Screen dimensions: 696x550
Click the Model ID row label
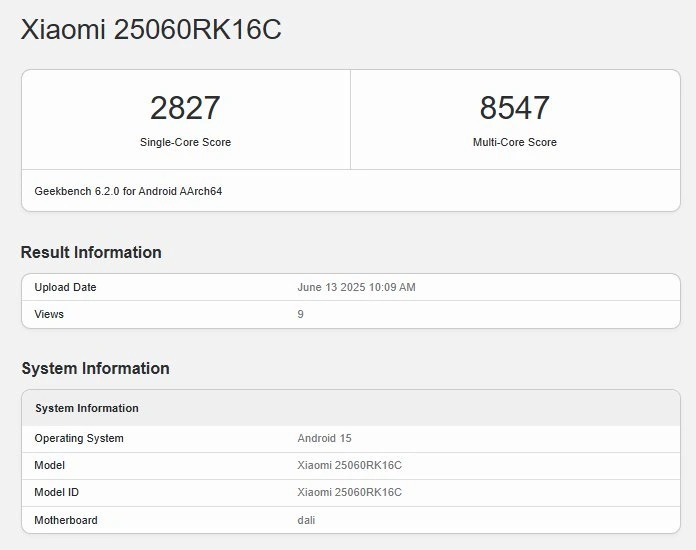tap(56, 492)
